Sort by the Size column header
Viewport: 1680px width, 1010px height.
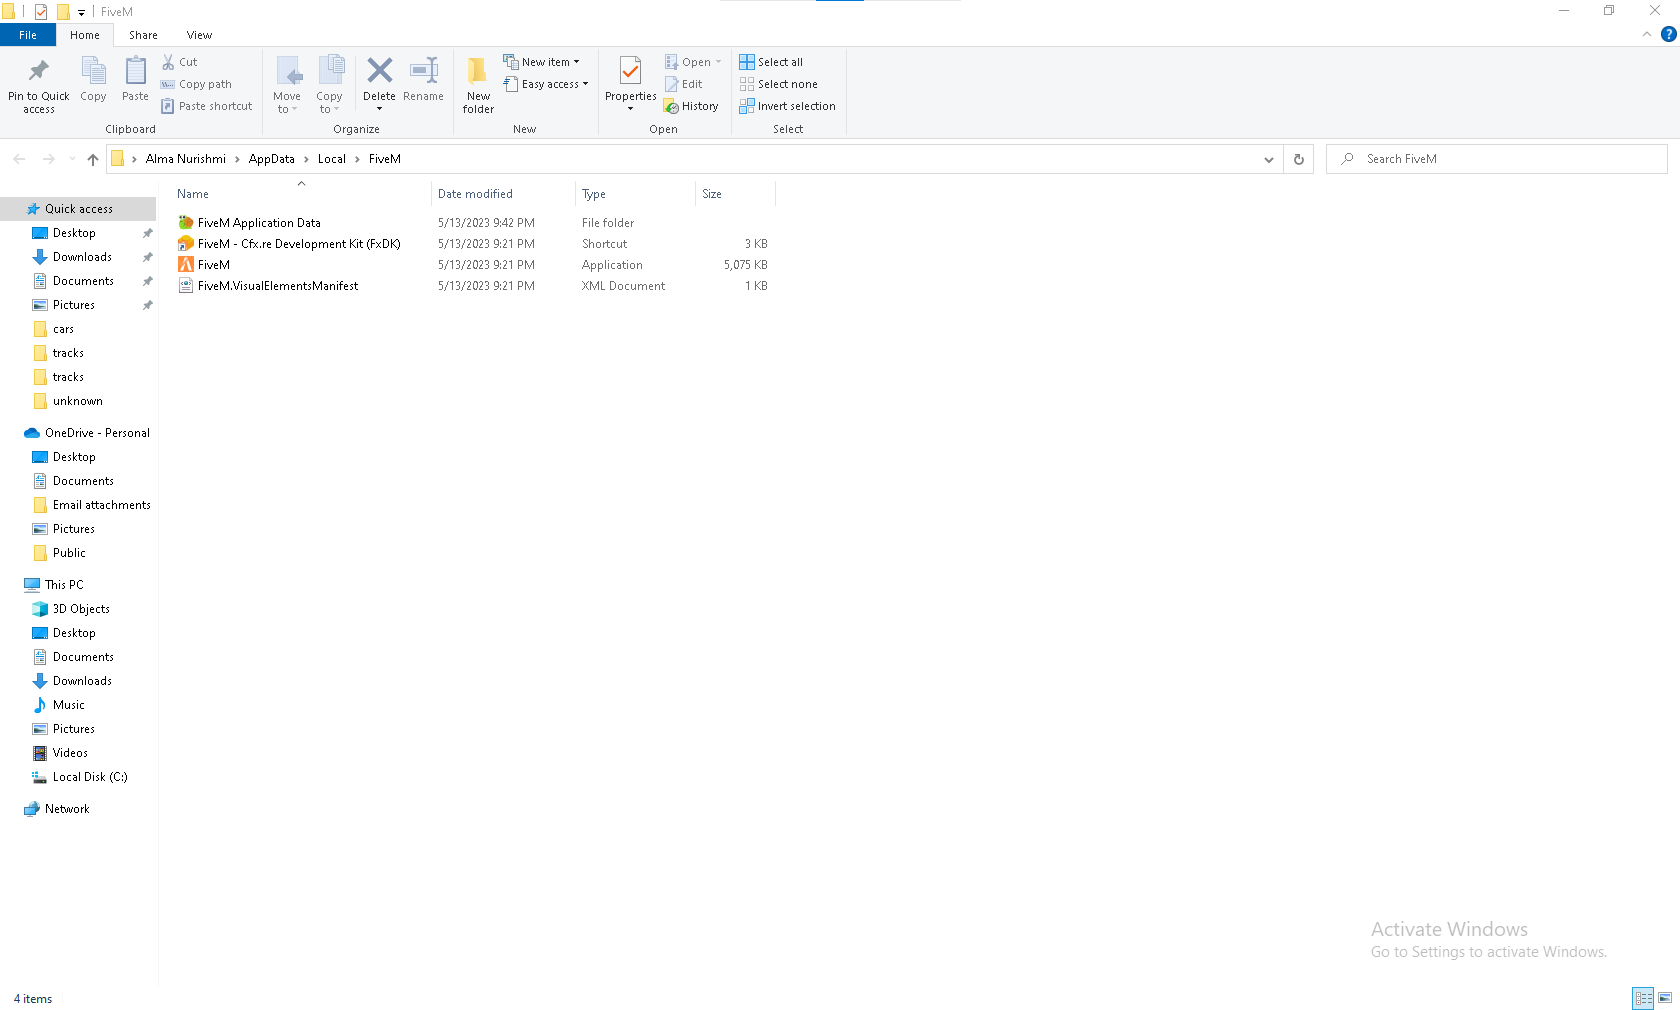tap(735, 194)
